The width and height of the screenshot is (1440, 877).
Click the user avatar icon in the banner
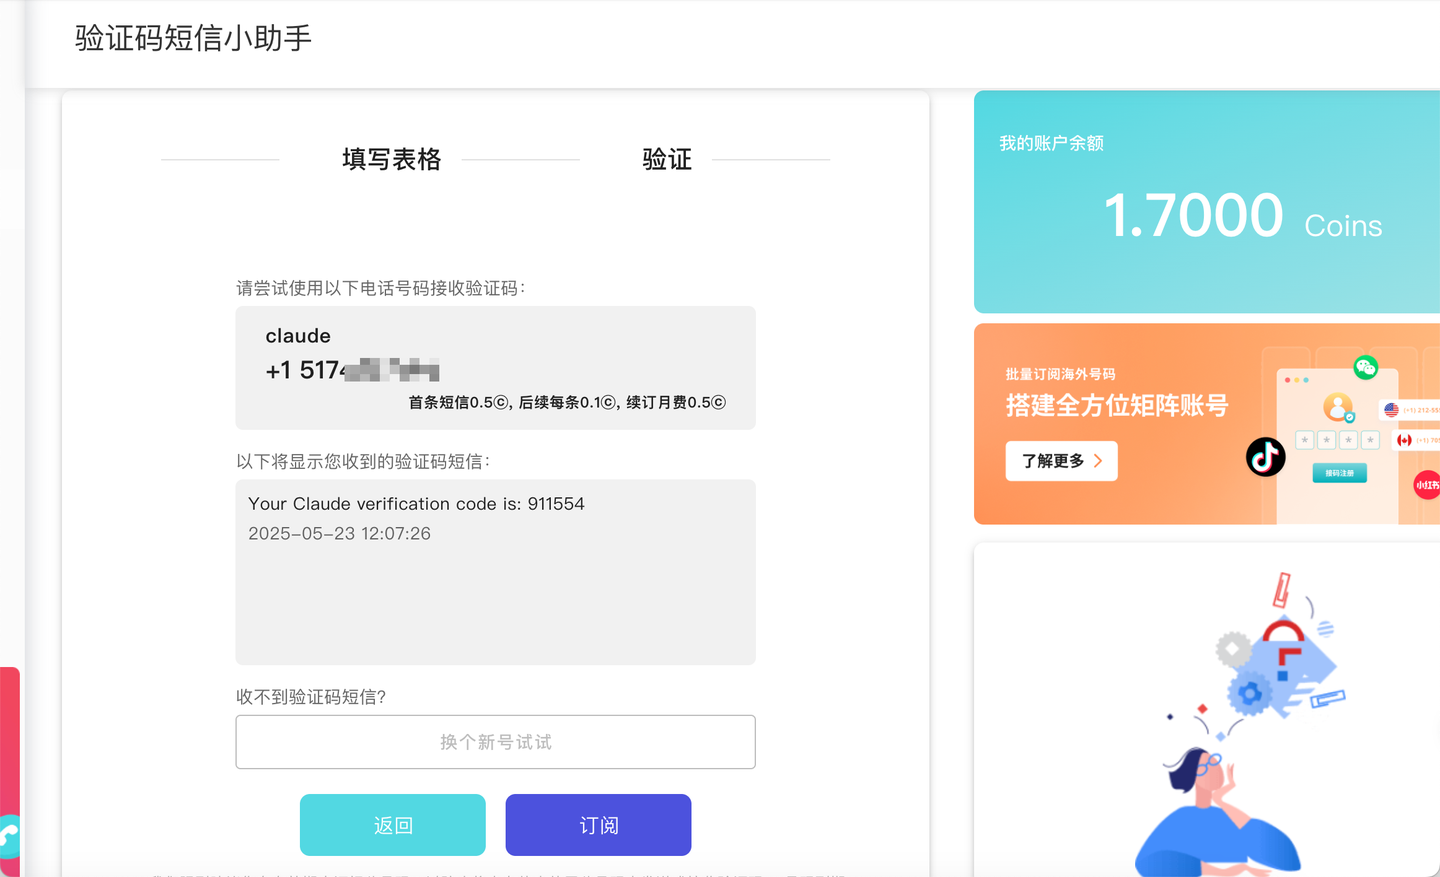(x=1338, y=407)
